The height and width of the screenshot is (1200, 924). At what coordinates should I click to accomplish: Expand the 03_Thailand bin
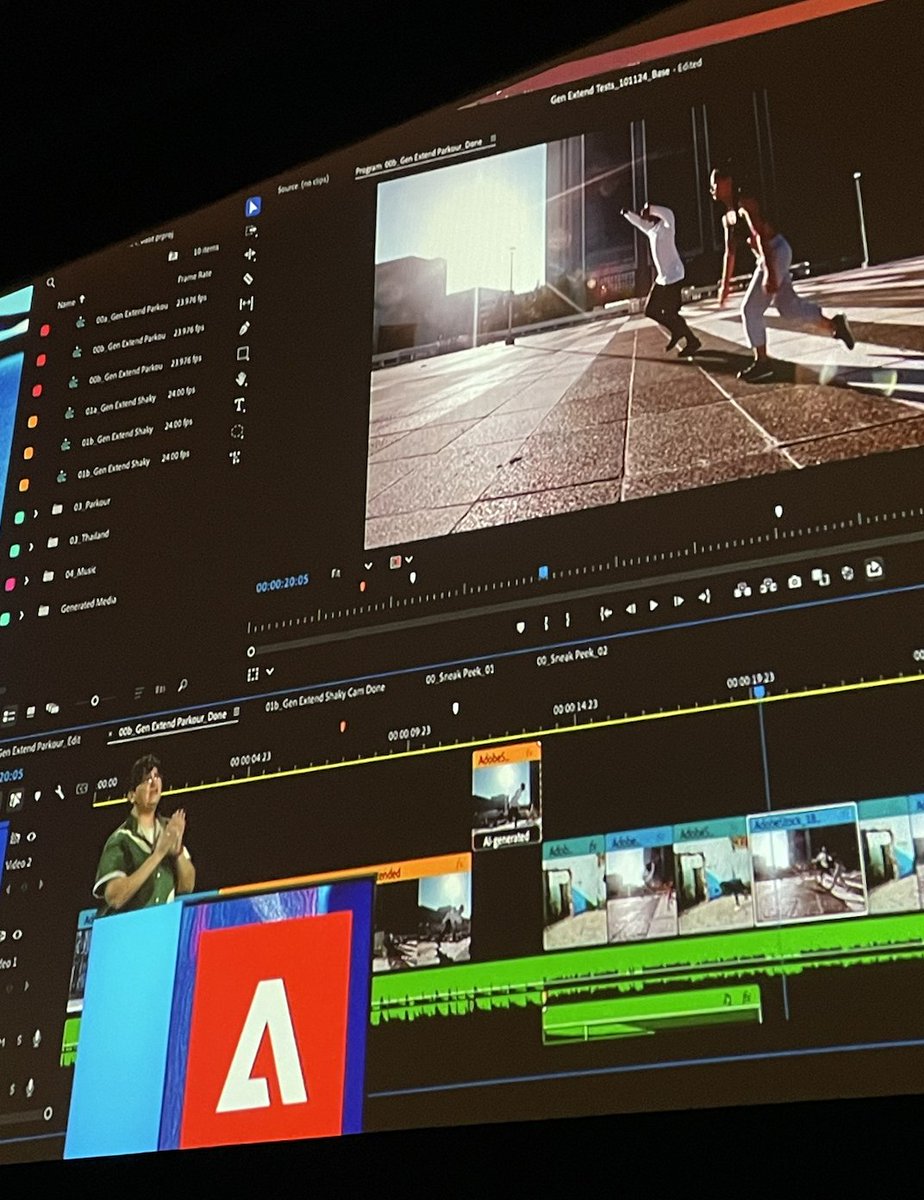pos(33,546)
